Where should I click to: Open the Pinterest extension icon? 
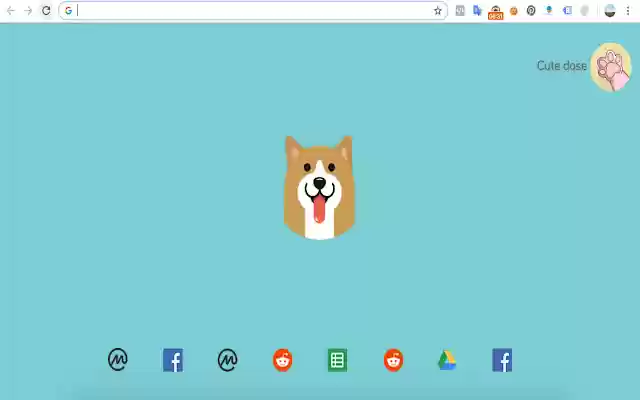[x=531, y=11]
